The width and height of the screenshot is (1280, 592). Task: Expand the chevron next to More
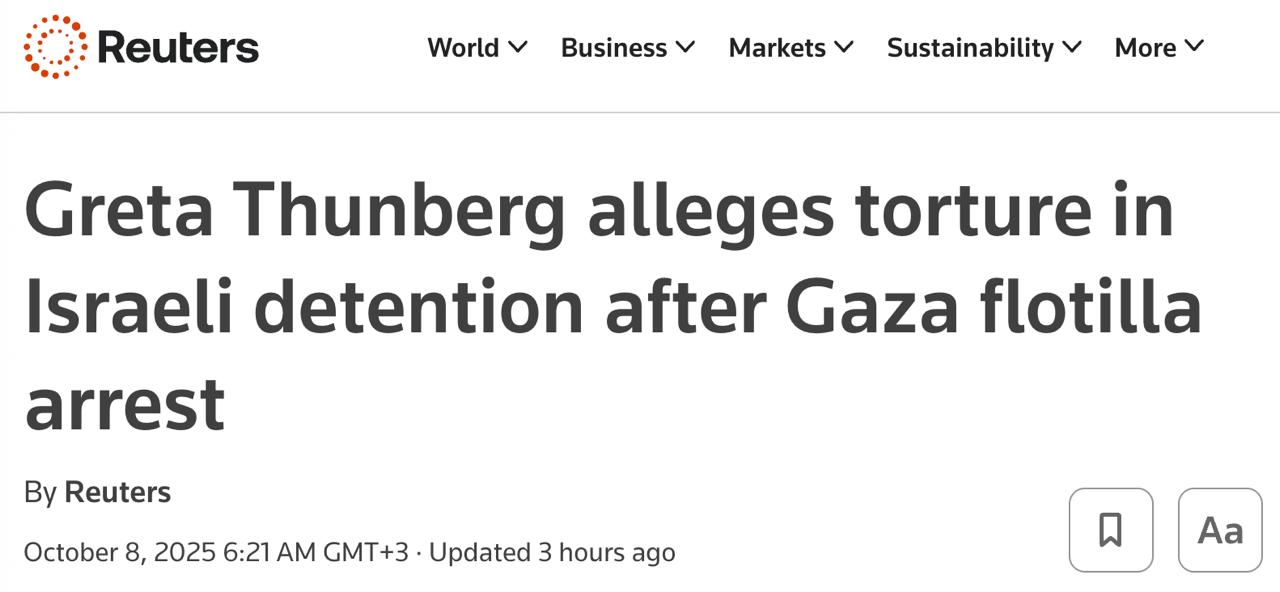tap(1195, 47)
